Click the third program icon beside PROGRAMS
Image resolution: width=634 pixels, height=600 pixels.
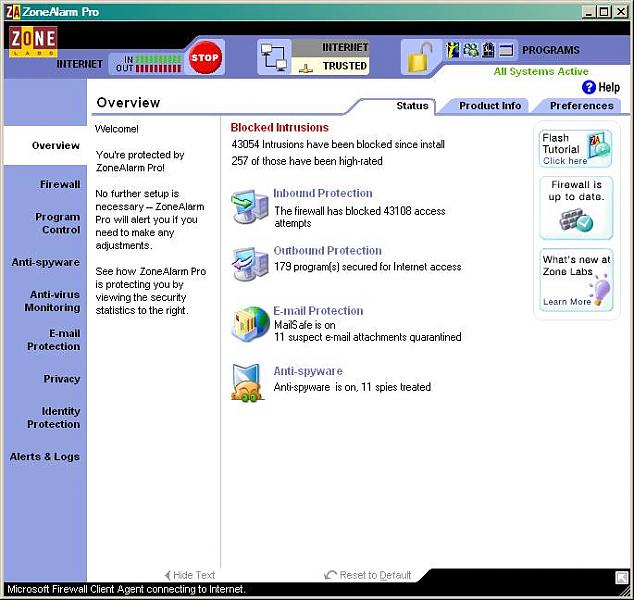click(x=488, y=50)
